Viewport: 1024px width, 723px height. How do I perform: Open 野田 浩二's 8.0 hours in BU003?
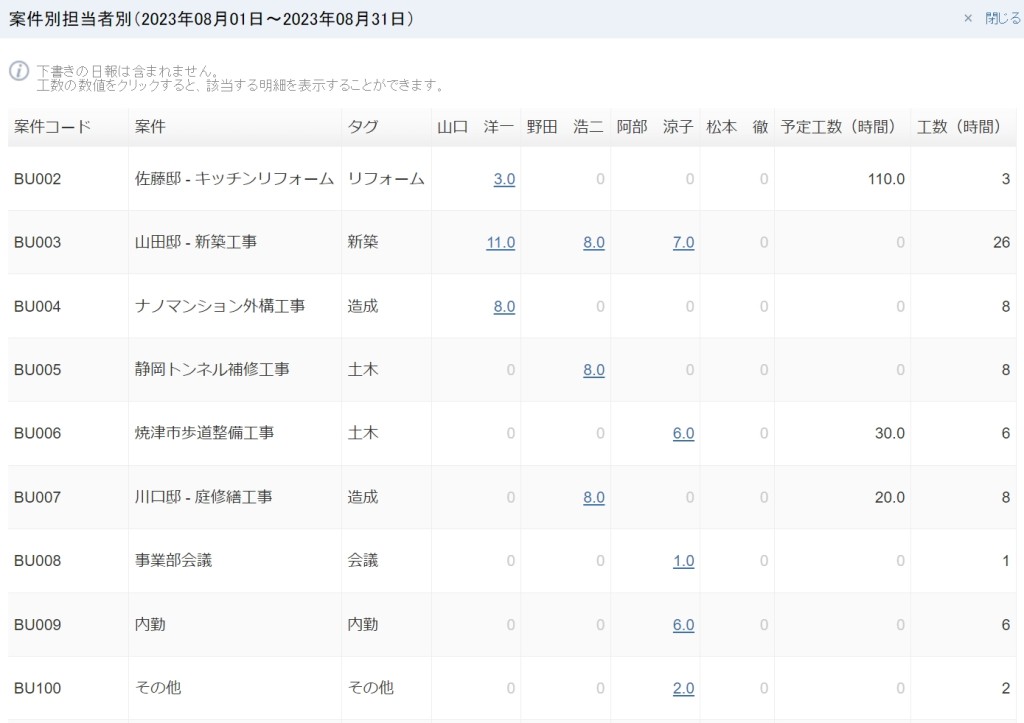pyautogui.click(x=594, y=242)
